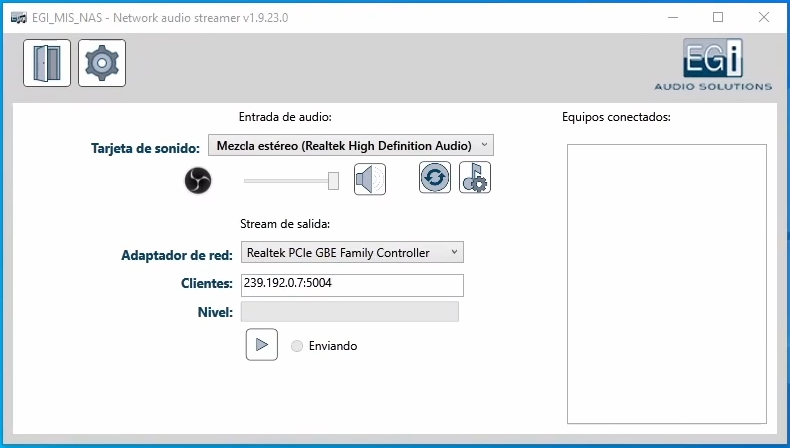Open audio settings via music note gear icon

click(475, 177)
